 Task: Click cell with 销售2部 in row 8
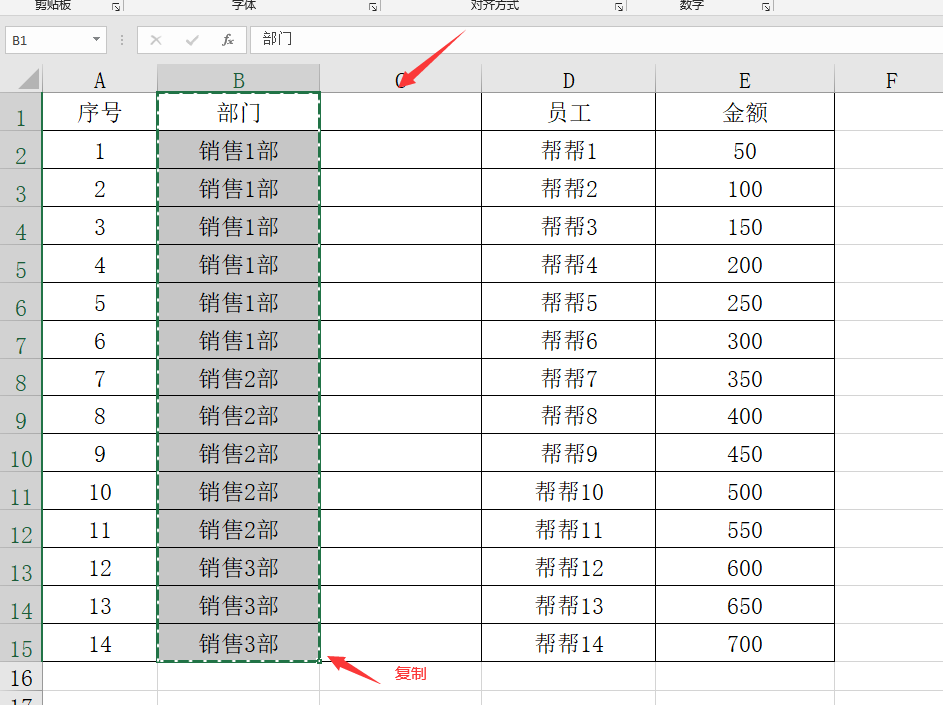pos(238,377)
